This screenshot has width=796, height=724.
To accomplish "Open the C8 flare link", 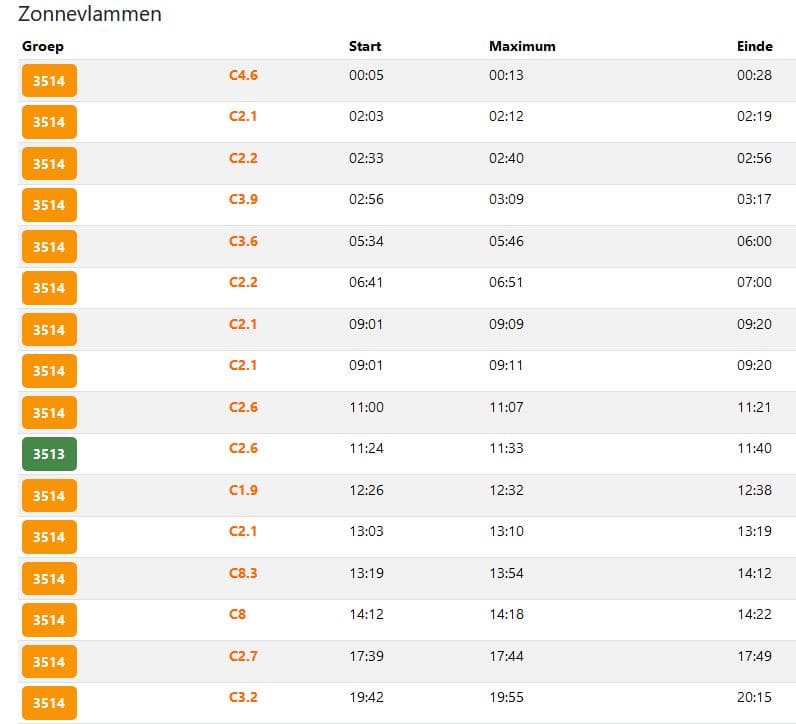I will pyautogui.click(x=237, y=614).
